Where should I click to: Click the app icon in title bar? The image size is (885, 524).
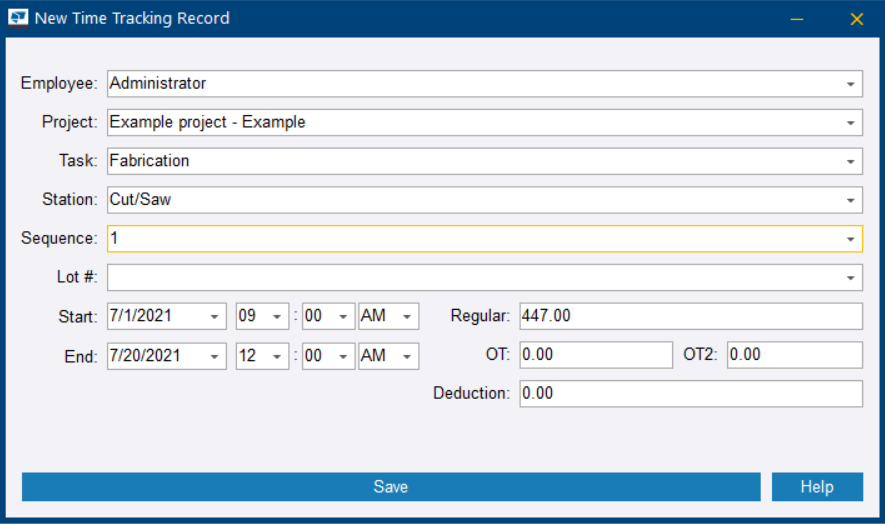pyautogui.click(x=18, y=18)
